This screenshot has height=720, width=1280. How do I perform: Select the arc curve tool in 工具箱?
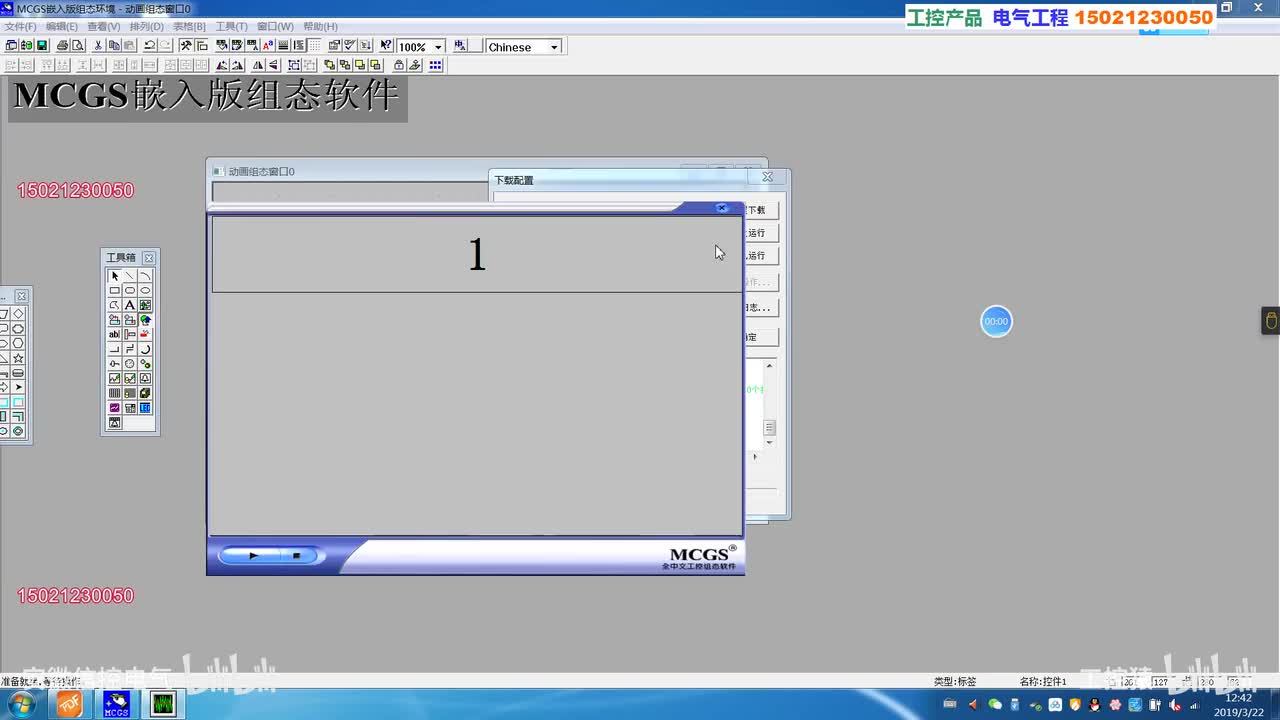pyautogui.click(x=145, y=276)
